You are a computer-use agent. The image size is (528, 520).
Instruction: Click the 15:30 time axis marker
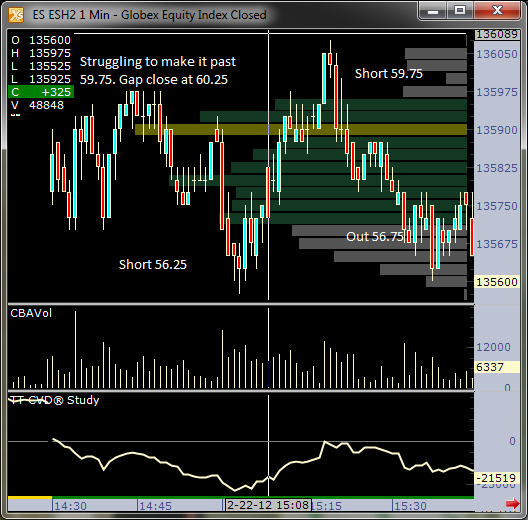[x=410, y=506]
